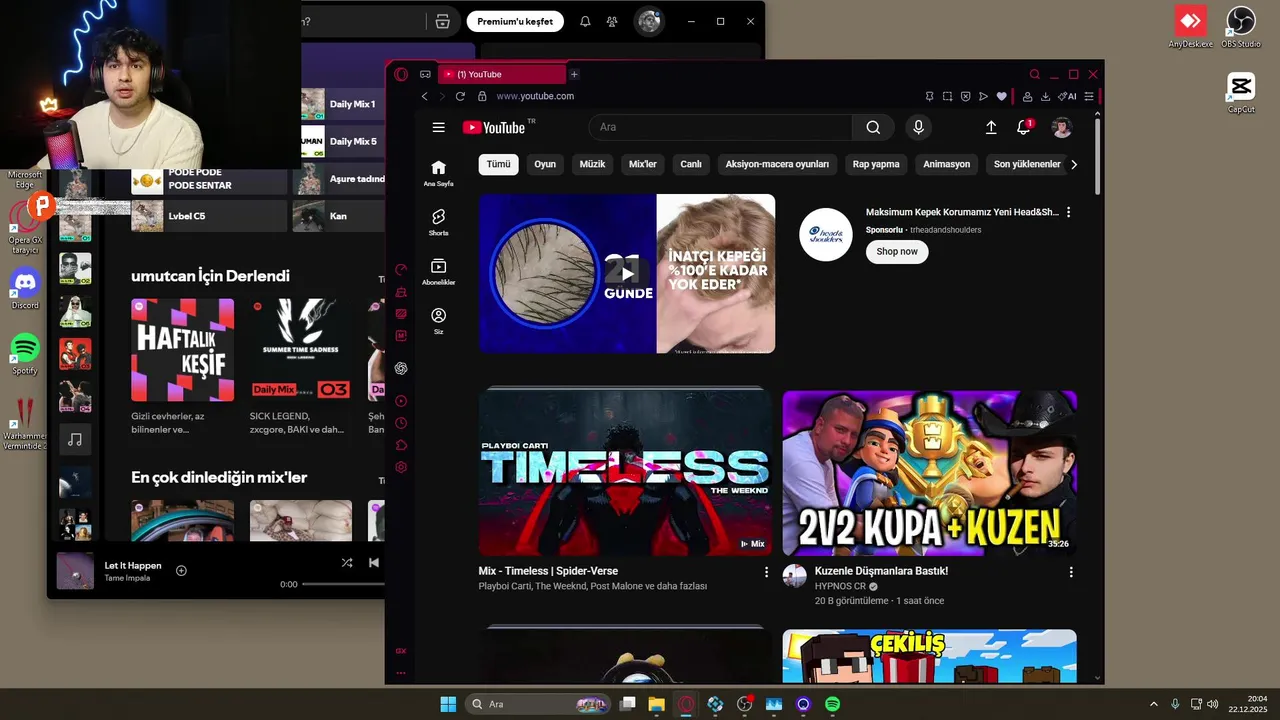
Task: Click the YouTube search magnifier button
Action: click(873, 127)
